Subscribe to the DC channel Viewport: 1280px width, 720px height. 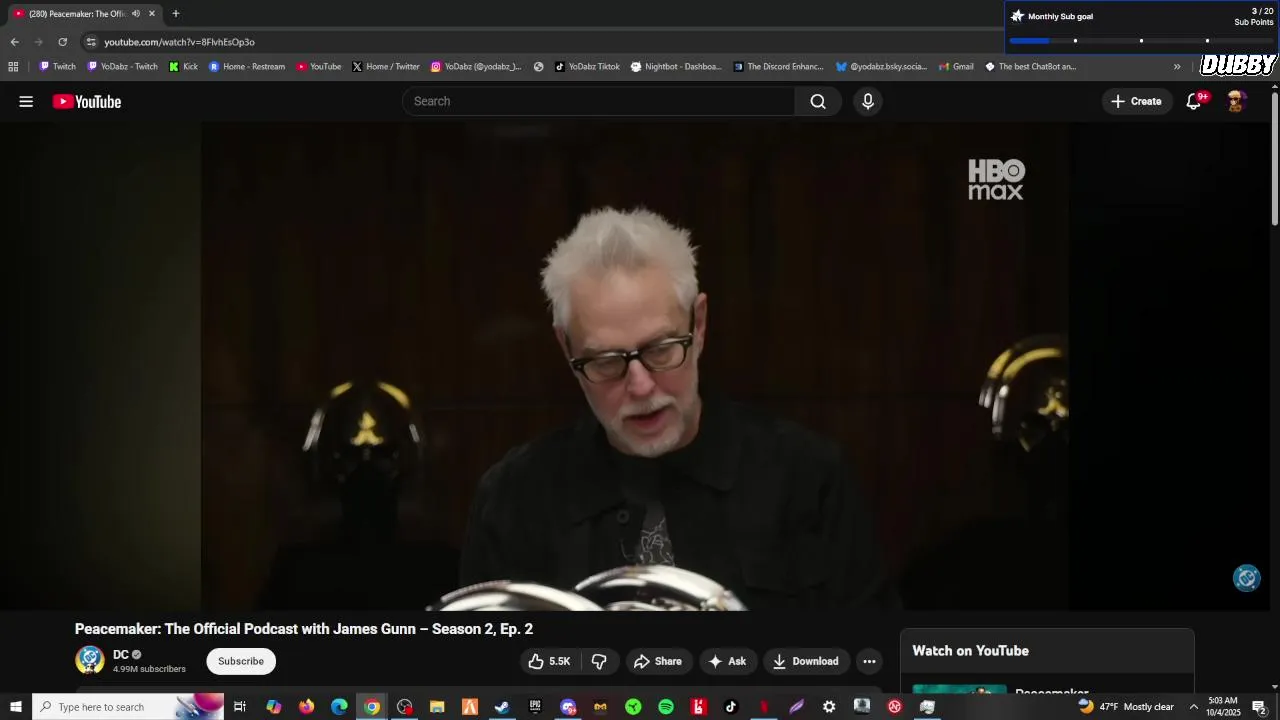[241, 661]
